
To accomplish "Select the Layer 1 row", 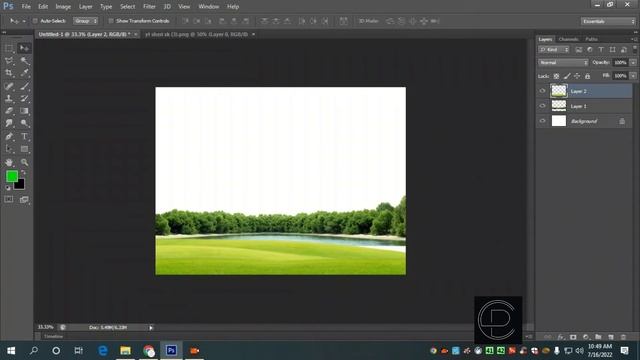I will 584,106.
